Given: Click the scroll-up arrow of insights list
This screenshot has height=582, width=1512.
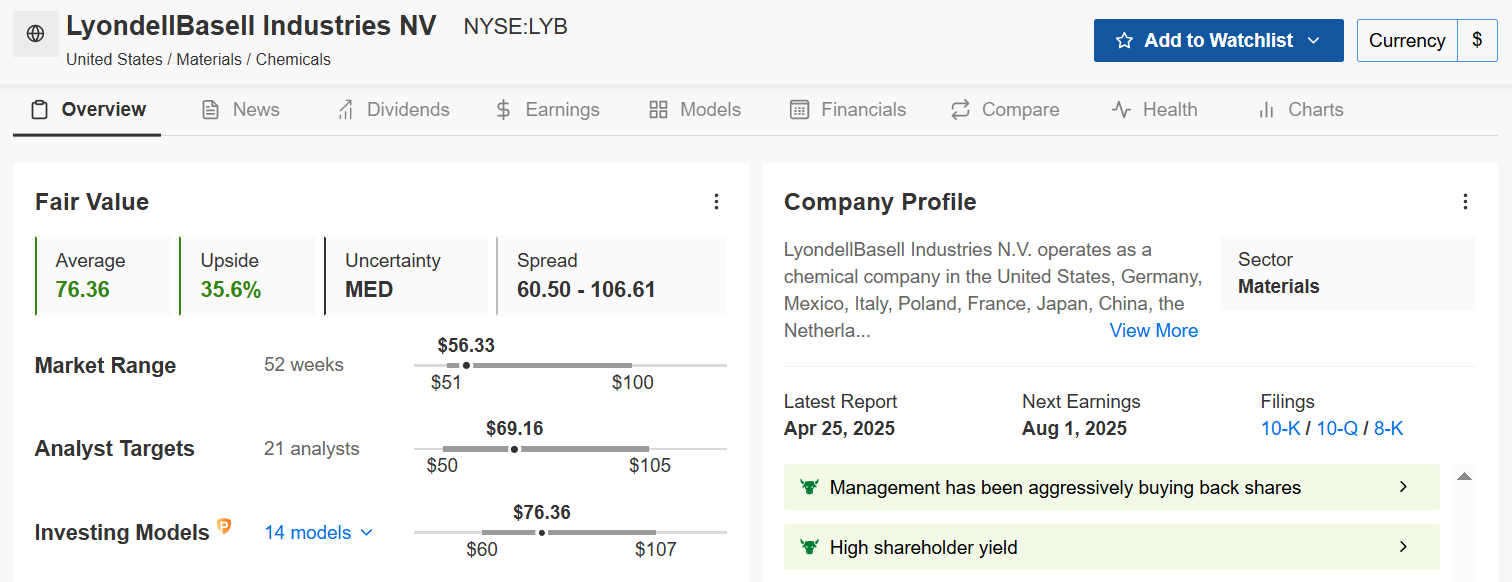Looking at the screenshot, I should pos(1465,477).
